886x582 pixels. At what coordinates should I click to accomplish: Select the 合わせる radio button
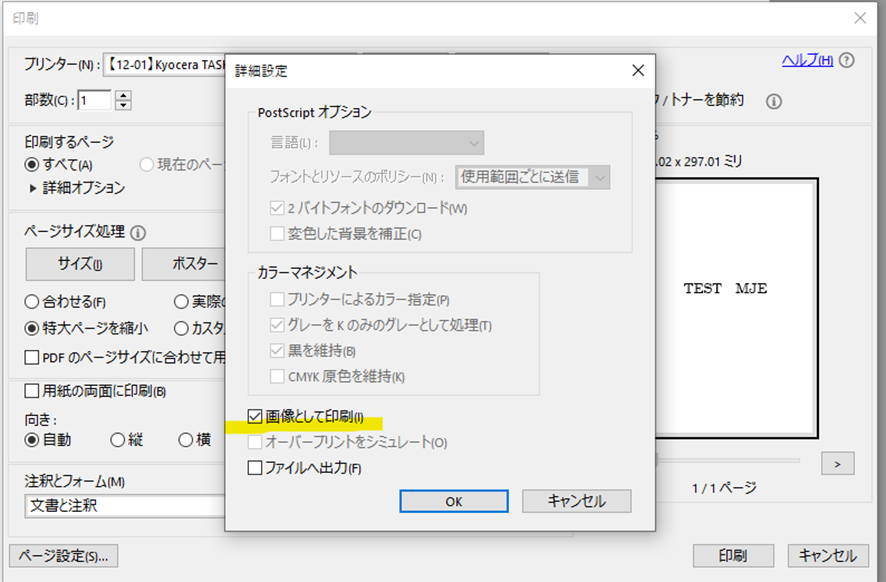click(x=32, y=301)
